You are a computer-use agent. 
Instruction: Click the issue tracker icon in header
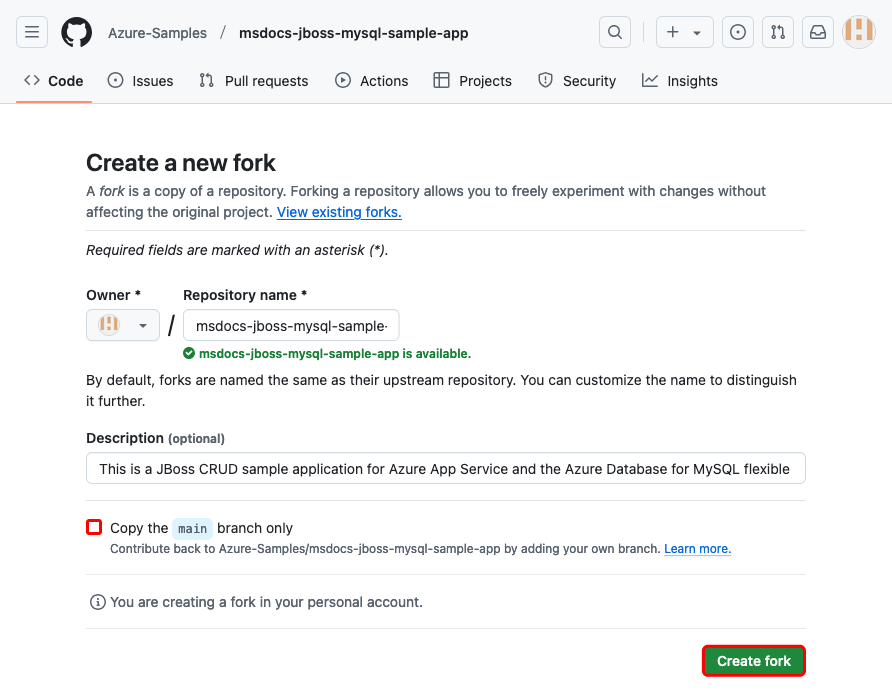click(x=738, y=31)
